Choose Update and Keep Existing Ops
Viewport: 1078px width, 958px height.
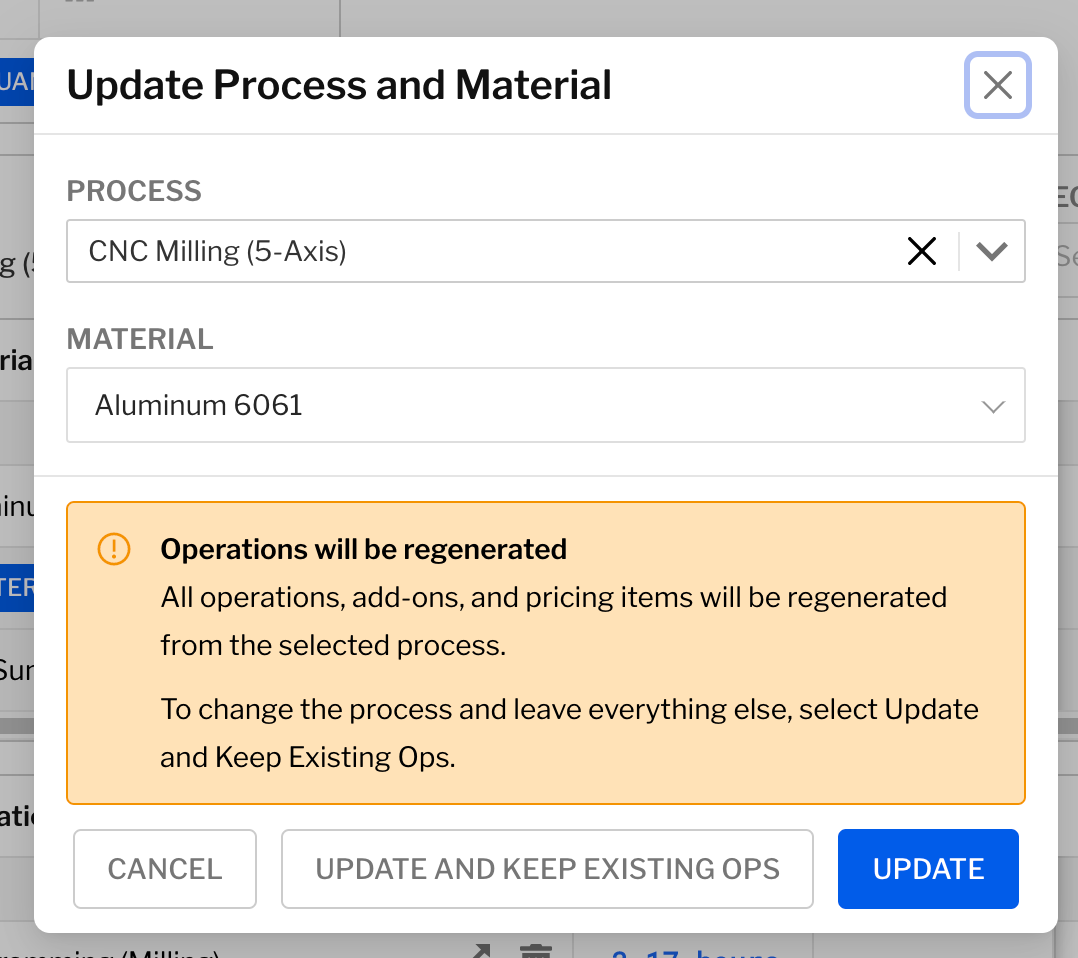point(547,869)
